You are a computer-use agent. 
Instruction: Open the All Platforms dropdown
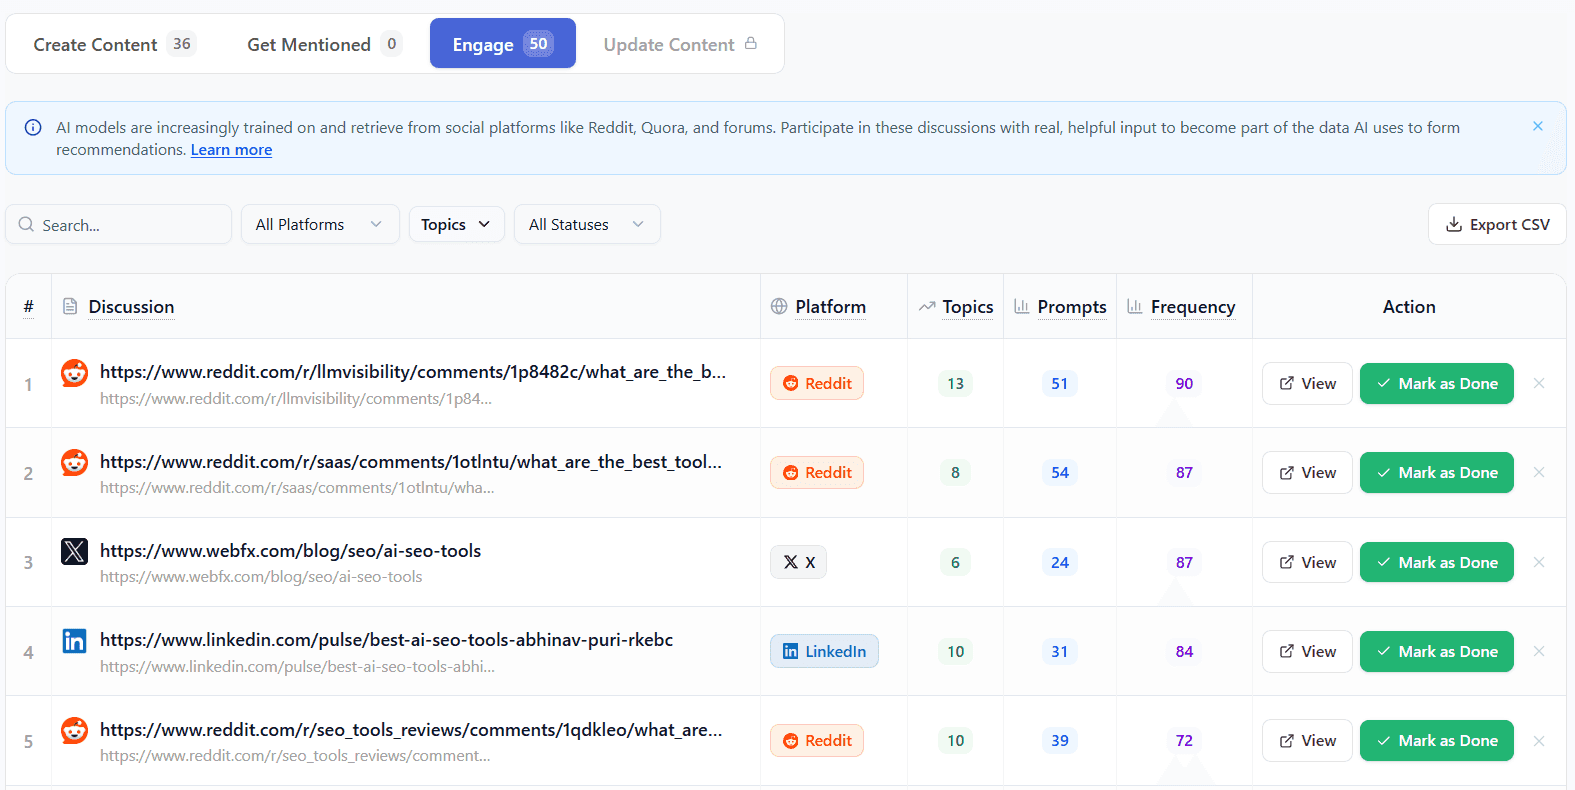pyautogui.click(x=320, y=224)
